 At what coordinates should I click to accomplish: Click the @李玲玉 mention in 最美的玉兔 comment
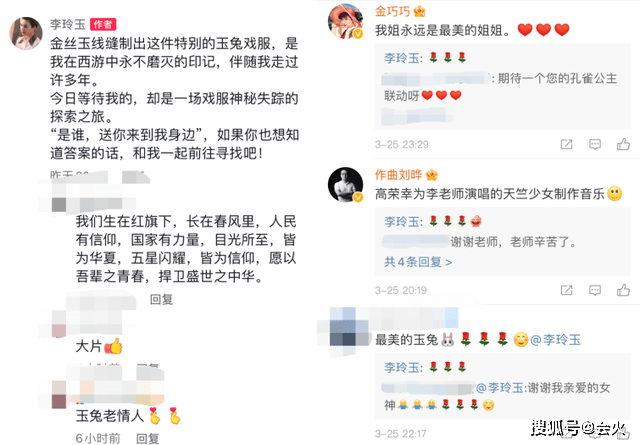tap(555, 340)
